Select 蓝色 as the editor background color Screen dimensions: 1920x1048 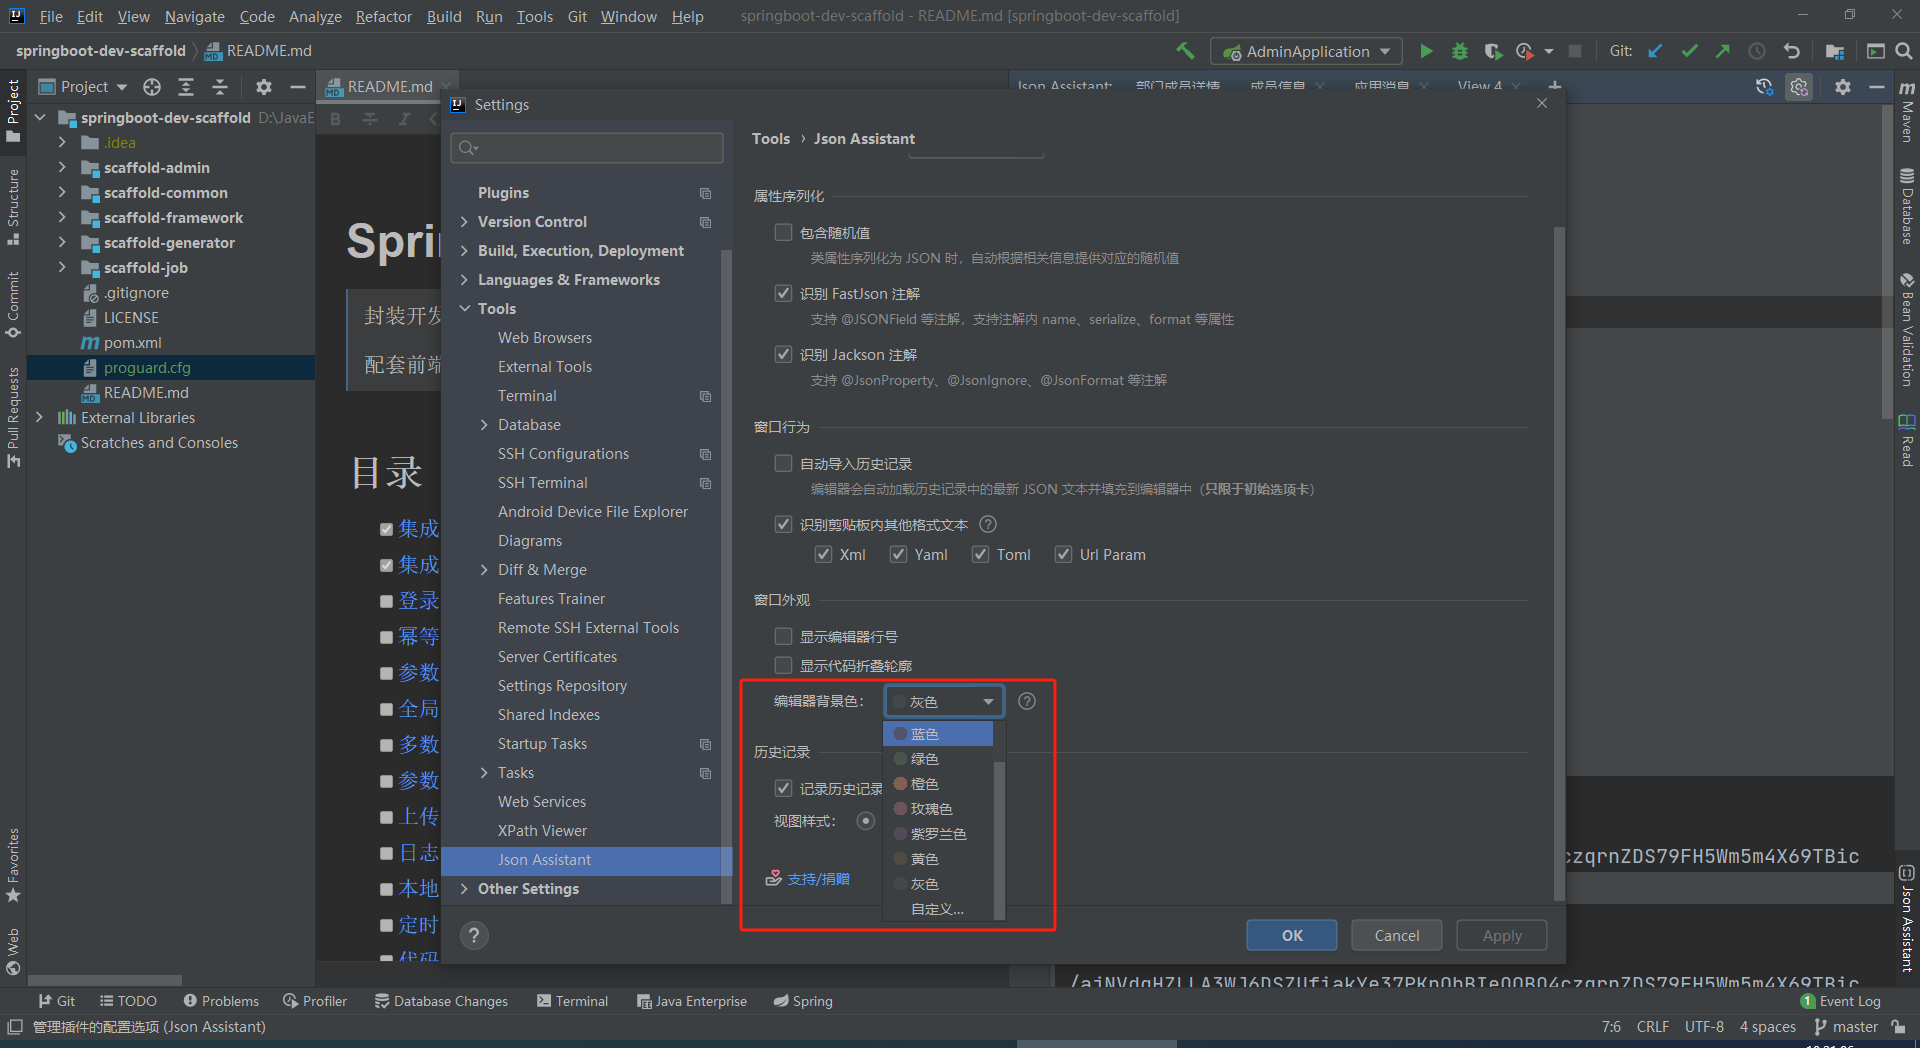pos(926,733)
